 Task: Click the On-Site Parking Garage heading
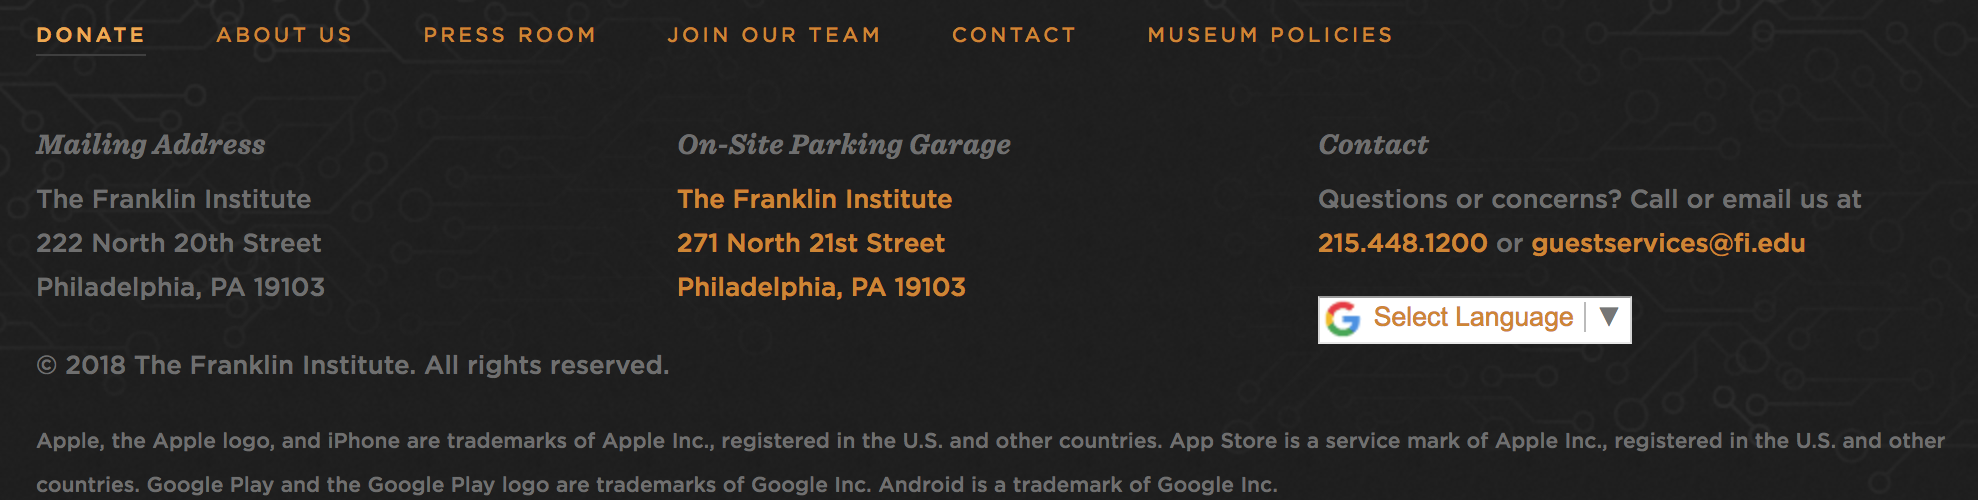click(844, 145)
